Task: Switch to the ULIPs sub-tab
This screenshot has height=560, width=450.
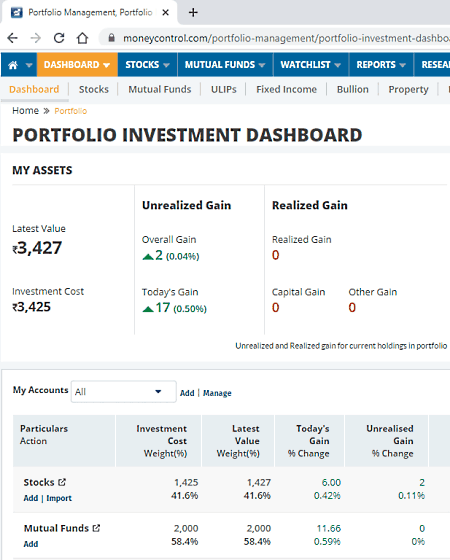Action: click(224, 89)
